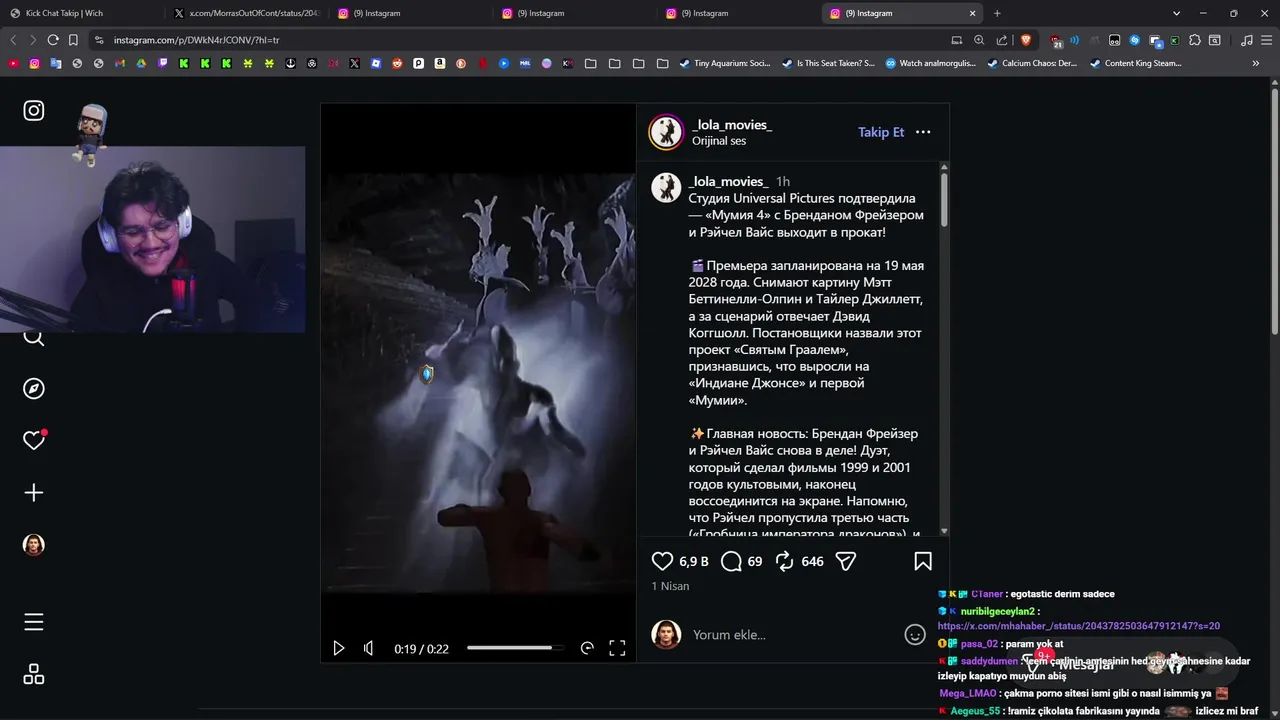Open the Explore compass icon
Screen dimensions: 1280x720
tap(34, 389)
